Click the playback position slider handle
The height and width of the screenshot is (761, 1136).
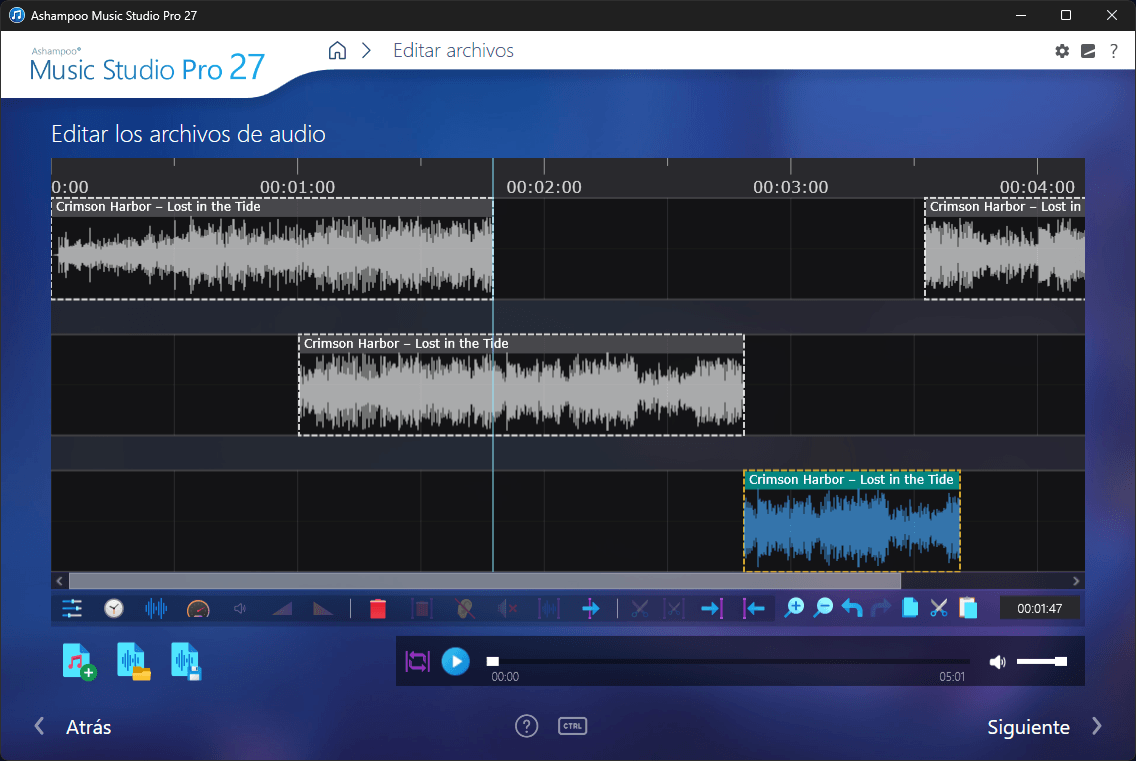[493, 661]
